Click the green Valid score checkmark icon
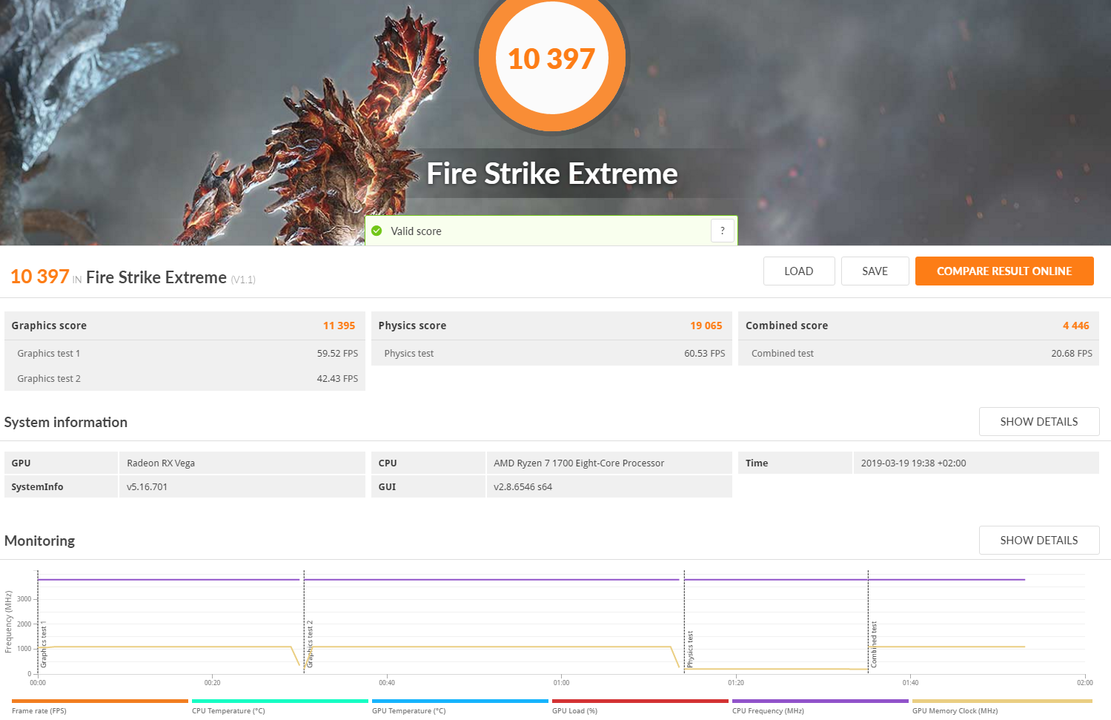 pyautogui.click(x=377, y=231)
